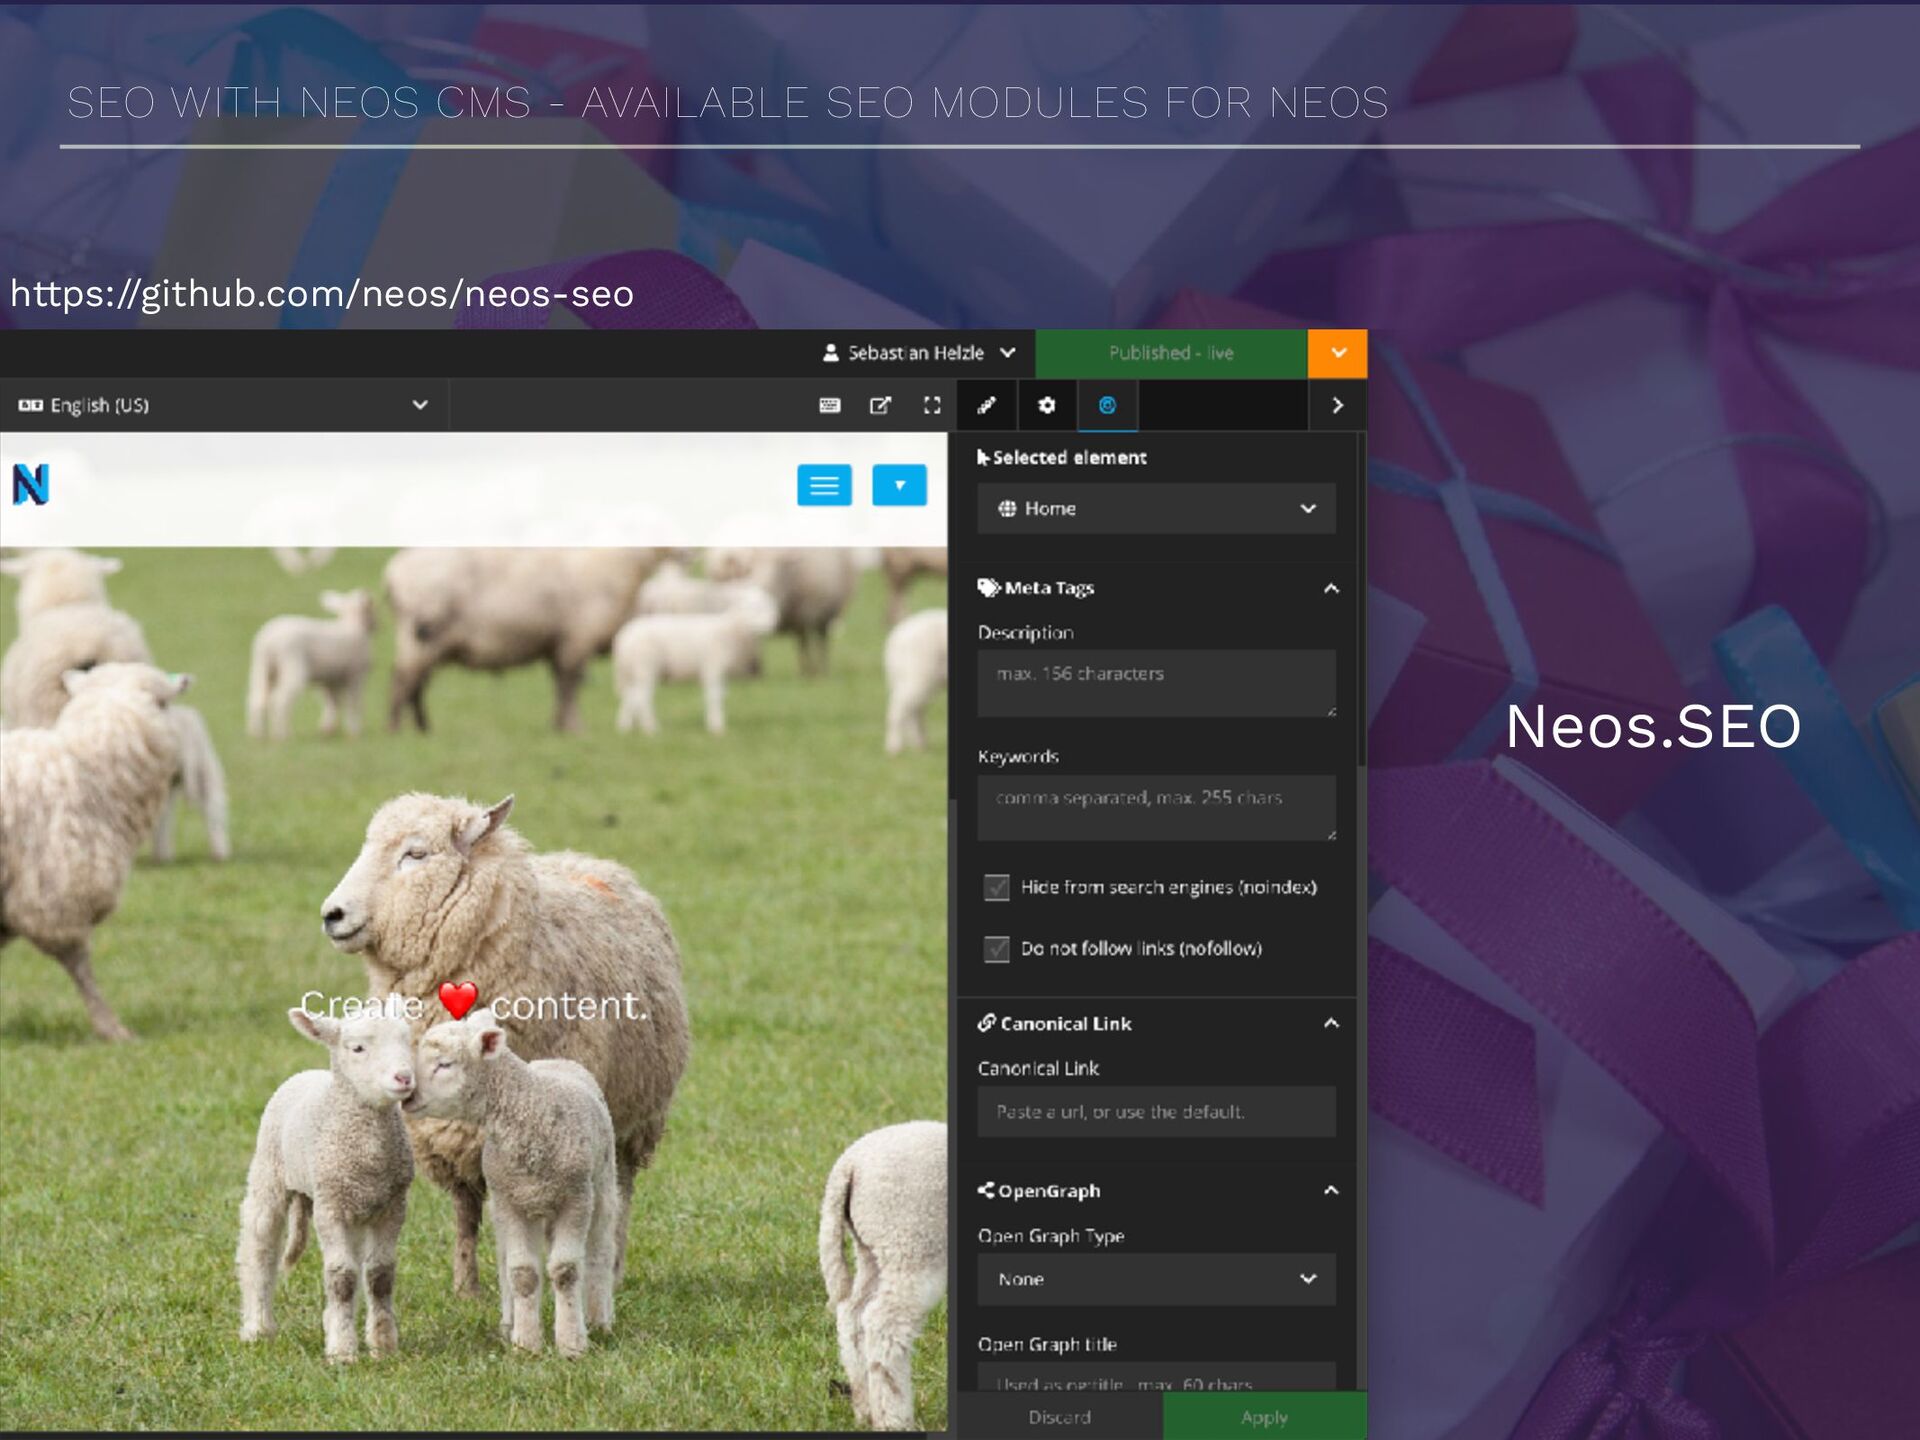Click the Create content headline text
This screenshot has width=1920, height=1440.
(474, 1004)
